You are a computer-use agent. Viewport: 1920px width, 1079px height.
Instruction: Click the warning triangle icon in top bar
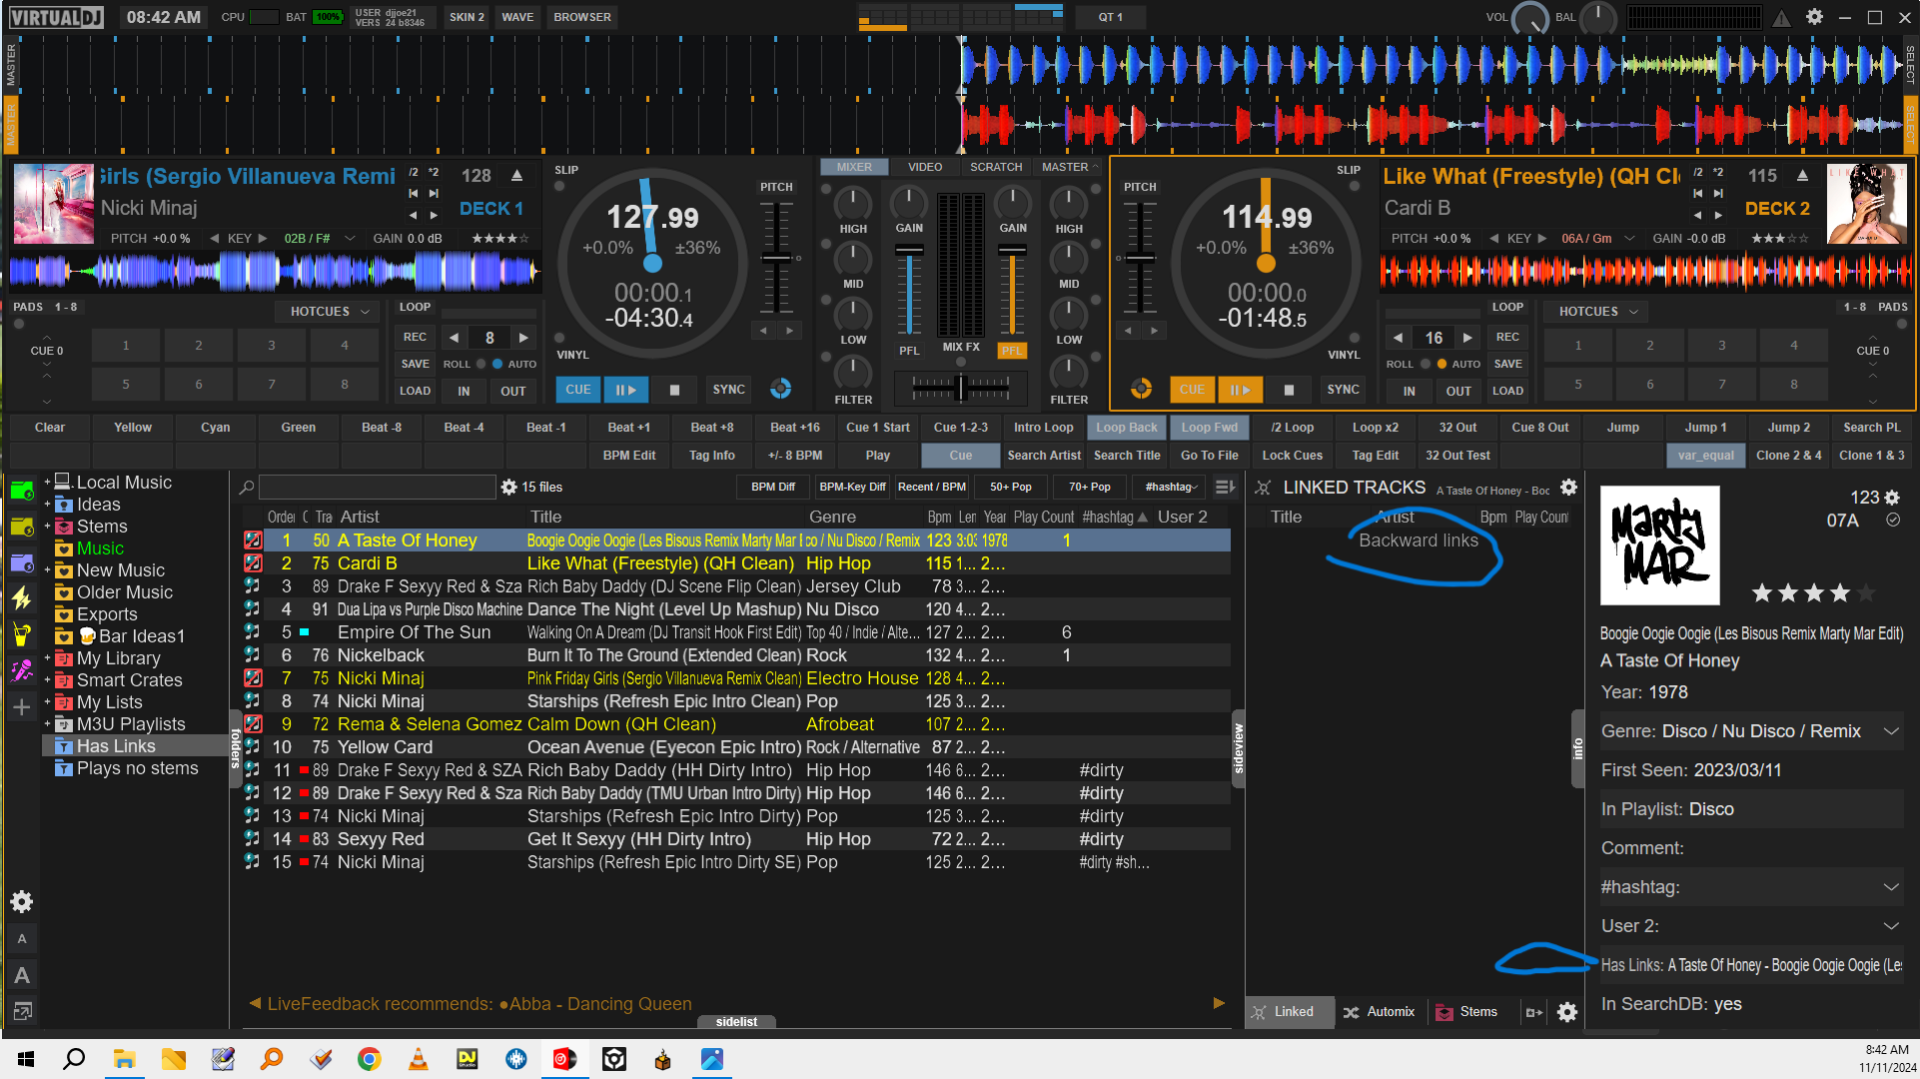coord(1782,18)
